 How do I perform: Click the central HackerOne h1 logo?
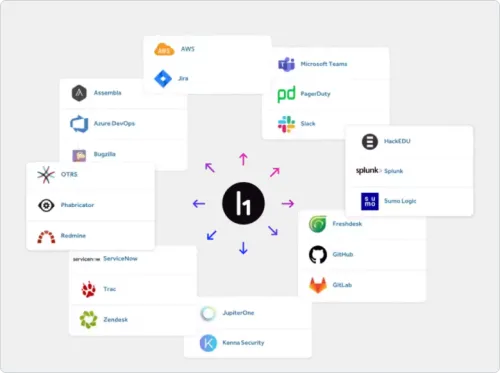click(243, 203)
